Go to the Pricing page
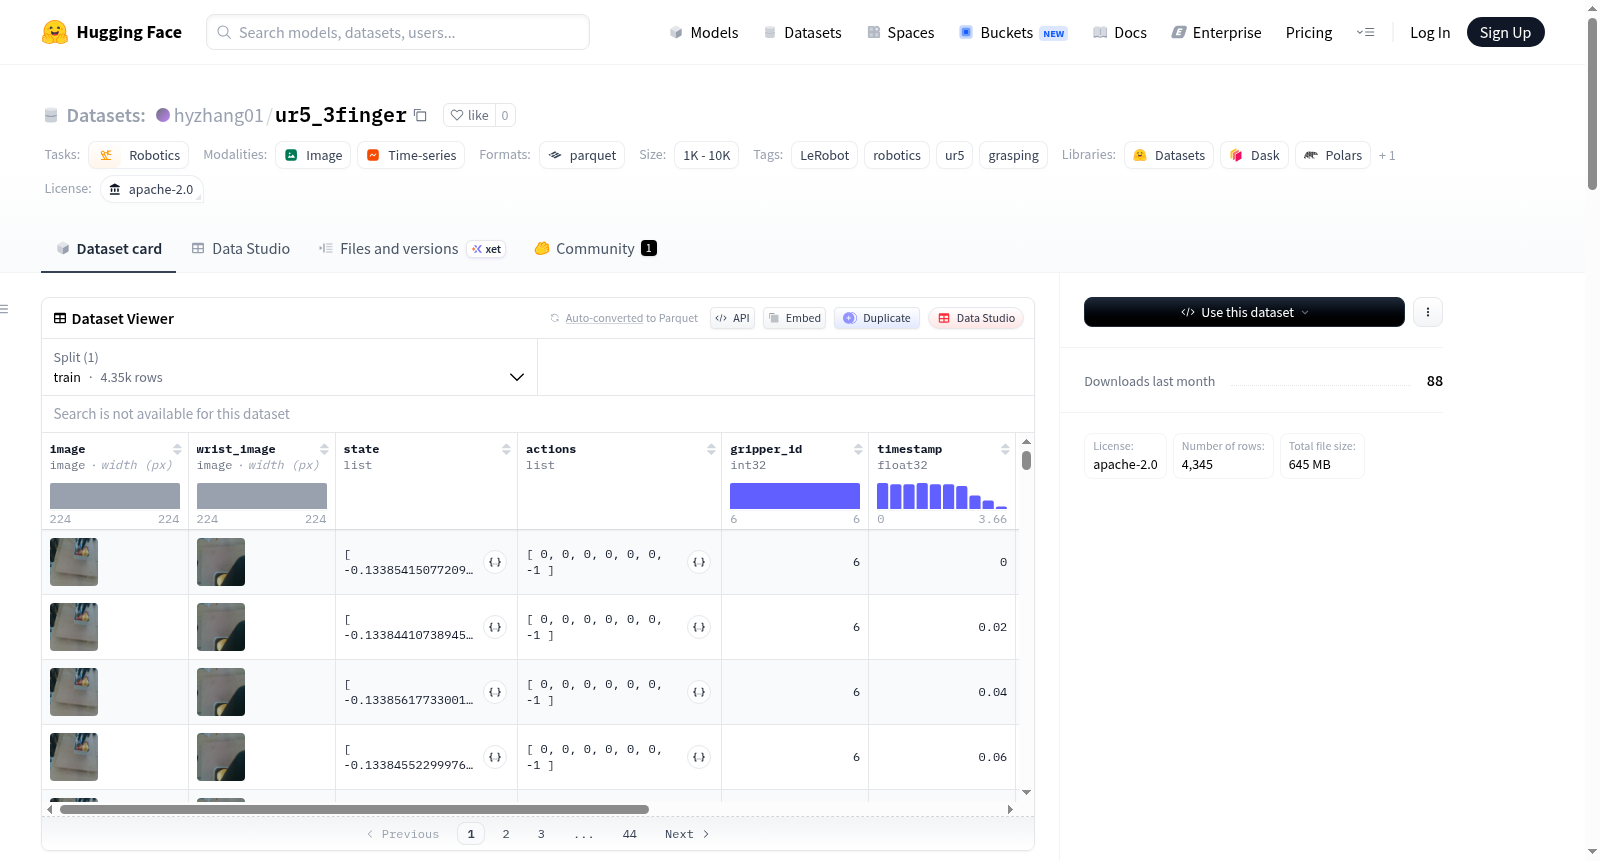The height and width of the screenshot is (861, 1600). pyautogui.click(x=1309, y=33)
